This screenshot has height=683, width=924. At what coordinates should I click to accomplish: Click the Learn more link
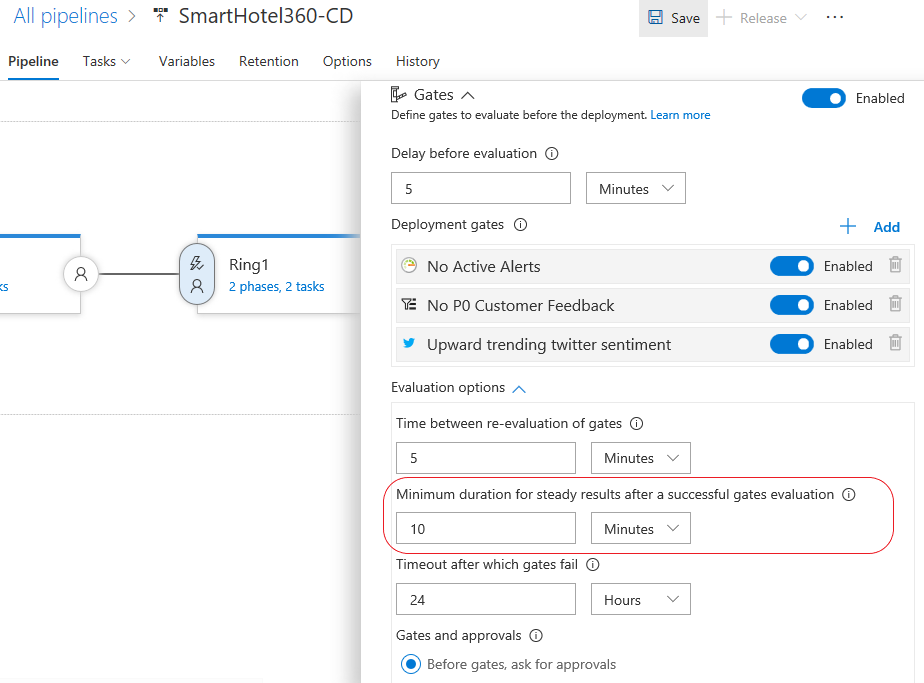pos(680,114)
